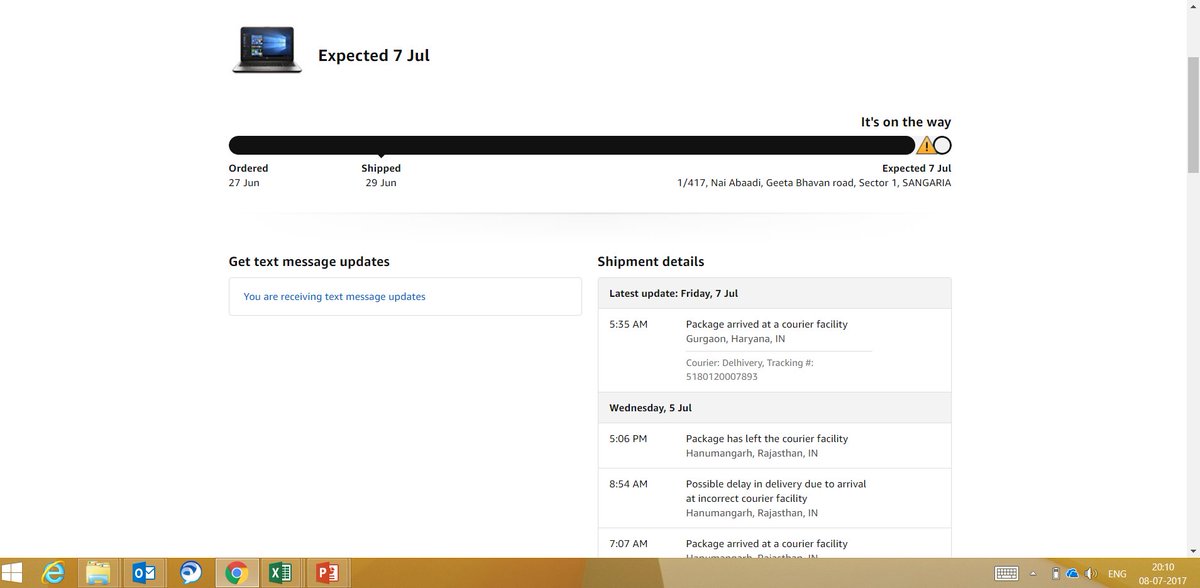Click the OneDrive cloud tray icon
This screenshot has width=1200, height=588.
1073,574
